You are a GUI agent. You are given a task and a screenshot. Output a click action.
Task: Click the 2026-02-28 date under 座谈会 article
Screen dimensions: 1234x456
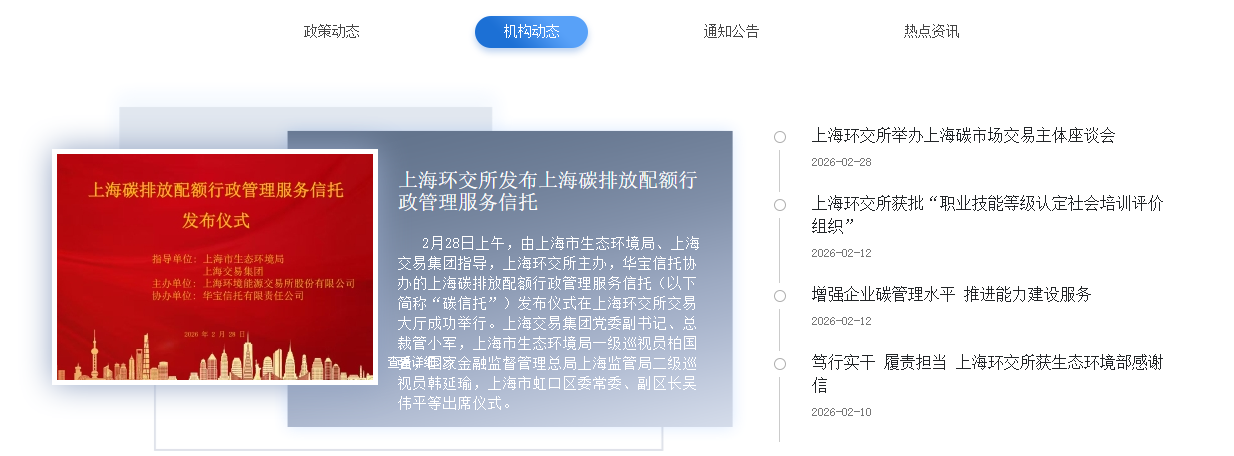click(841, 162)
